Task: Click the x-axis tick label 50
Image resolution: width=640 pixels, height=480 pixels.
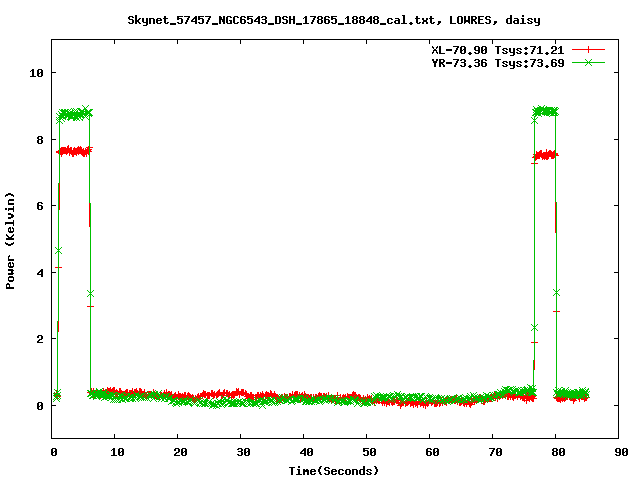Action: (x=369, y=452)
